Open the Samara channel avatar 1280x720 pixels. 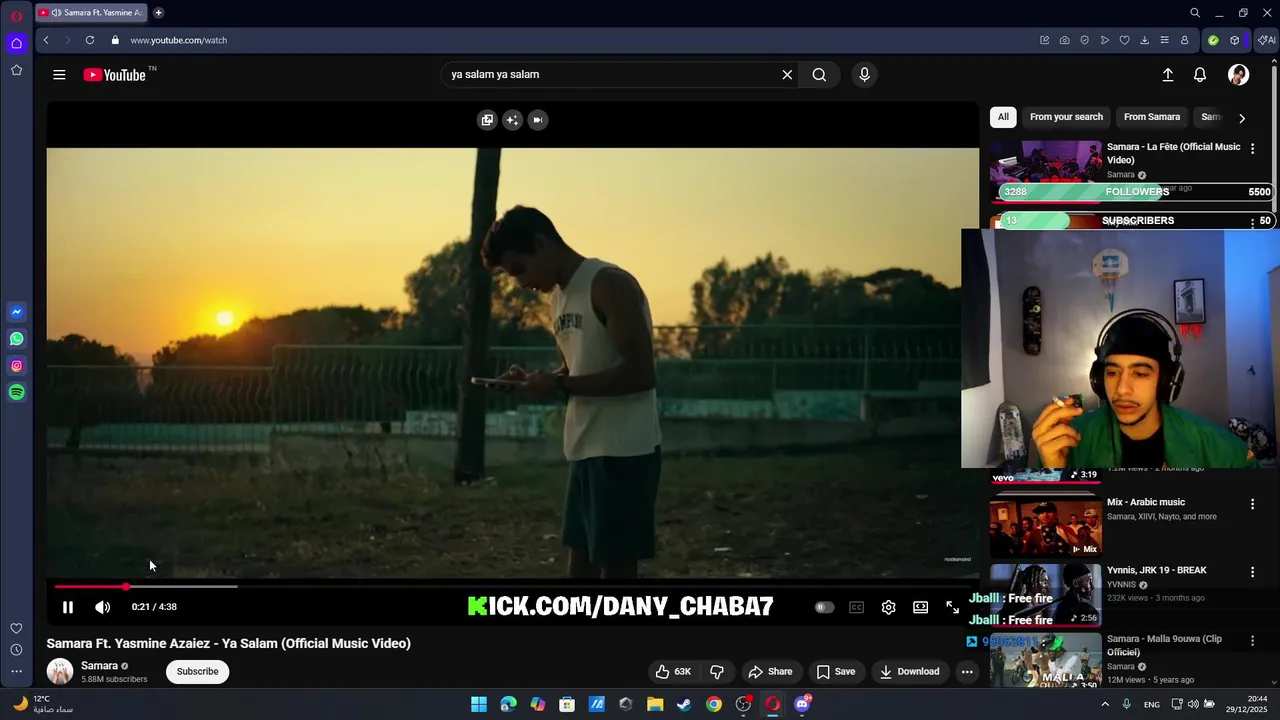pos(60,671)
